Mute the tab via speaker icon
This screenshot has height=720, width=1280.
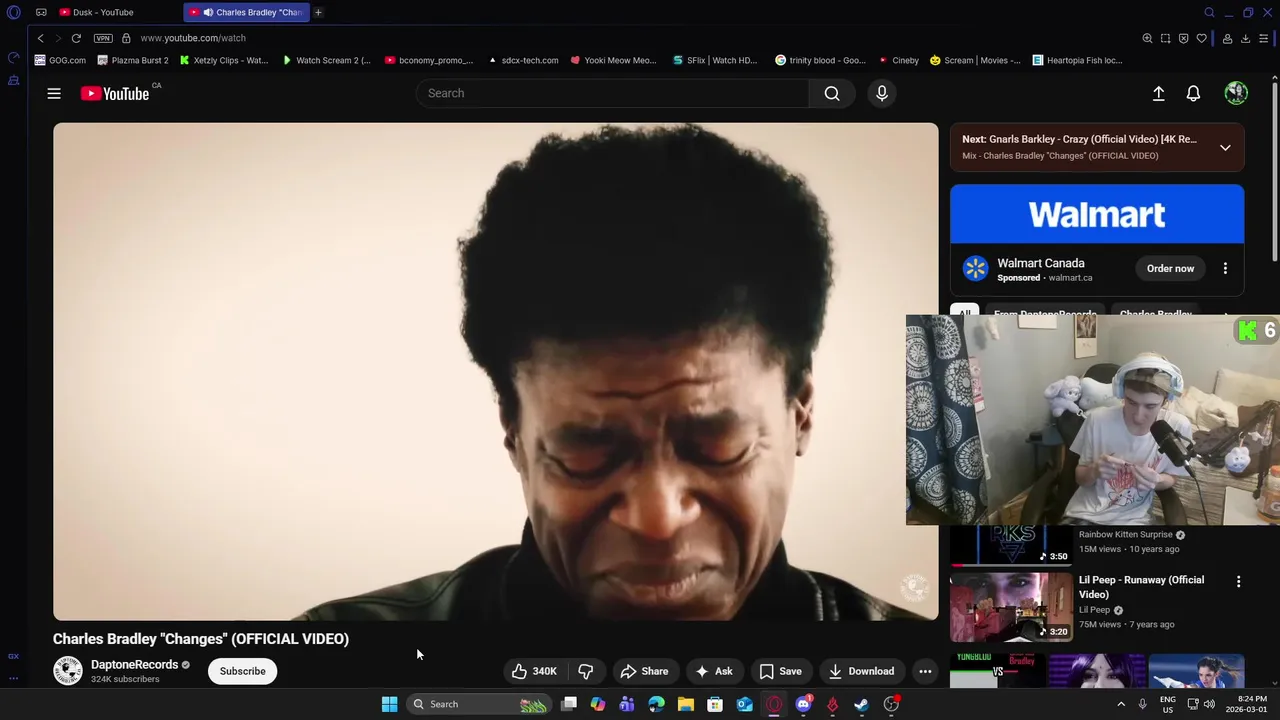point(208,12)
